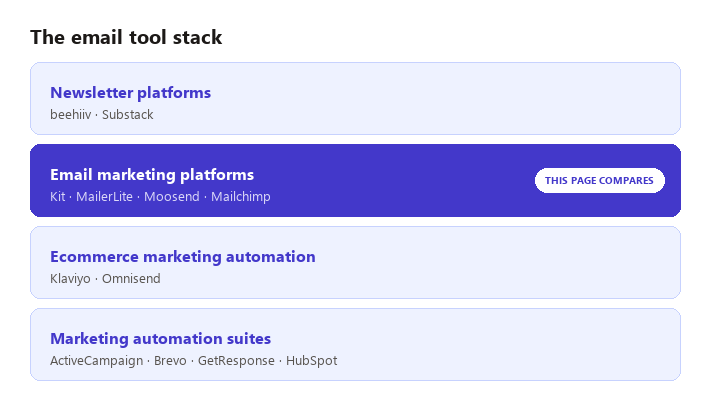
Task: Open the Email marketing platforms heading
Action: 152,175
